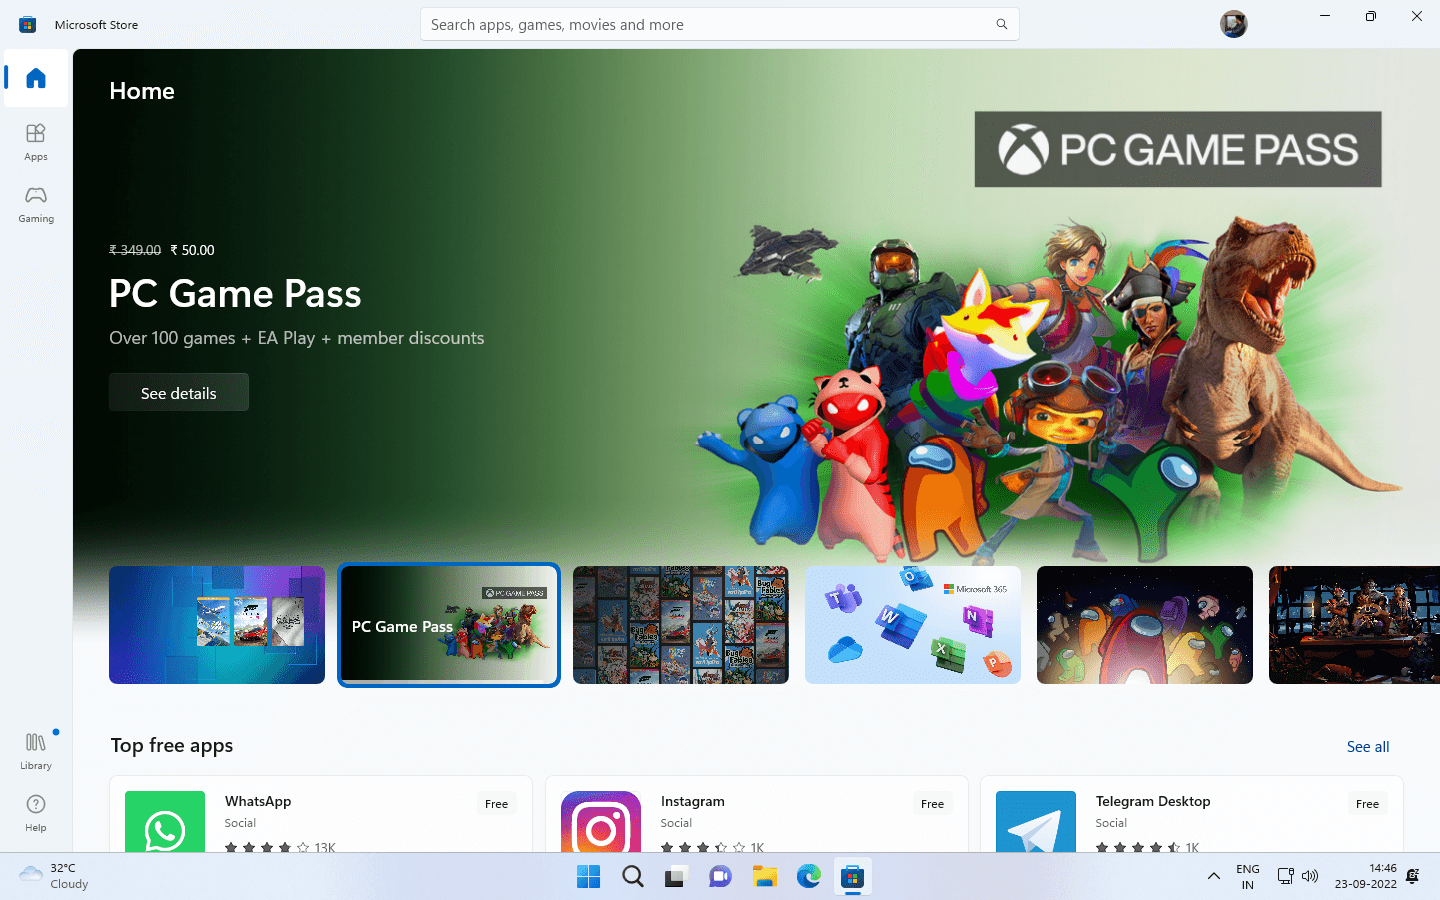Open the Gaming section in the sidebar

[x=36, y=203]
